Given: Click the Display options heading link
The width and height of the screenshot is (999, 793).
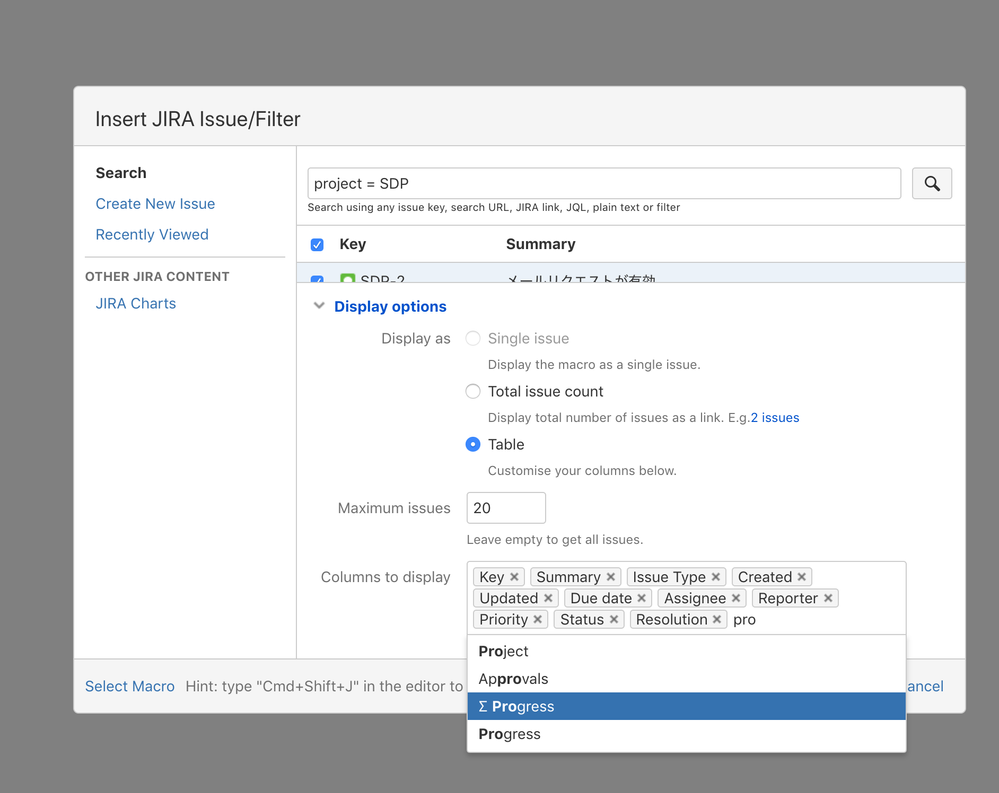Looking at the screenshot, I should pyautogui.click(x=391, y=306).
